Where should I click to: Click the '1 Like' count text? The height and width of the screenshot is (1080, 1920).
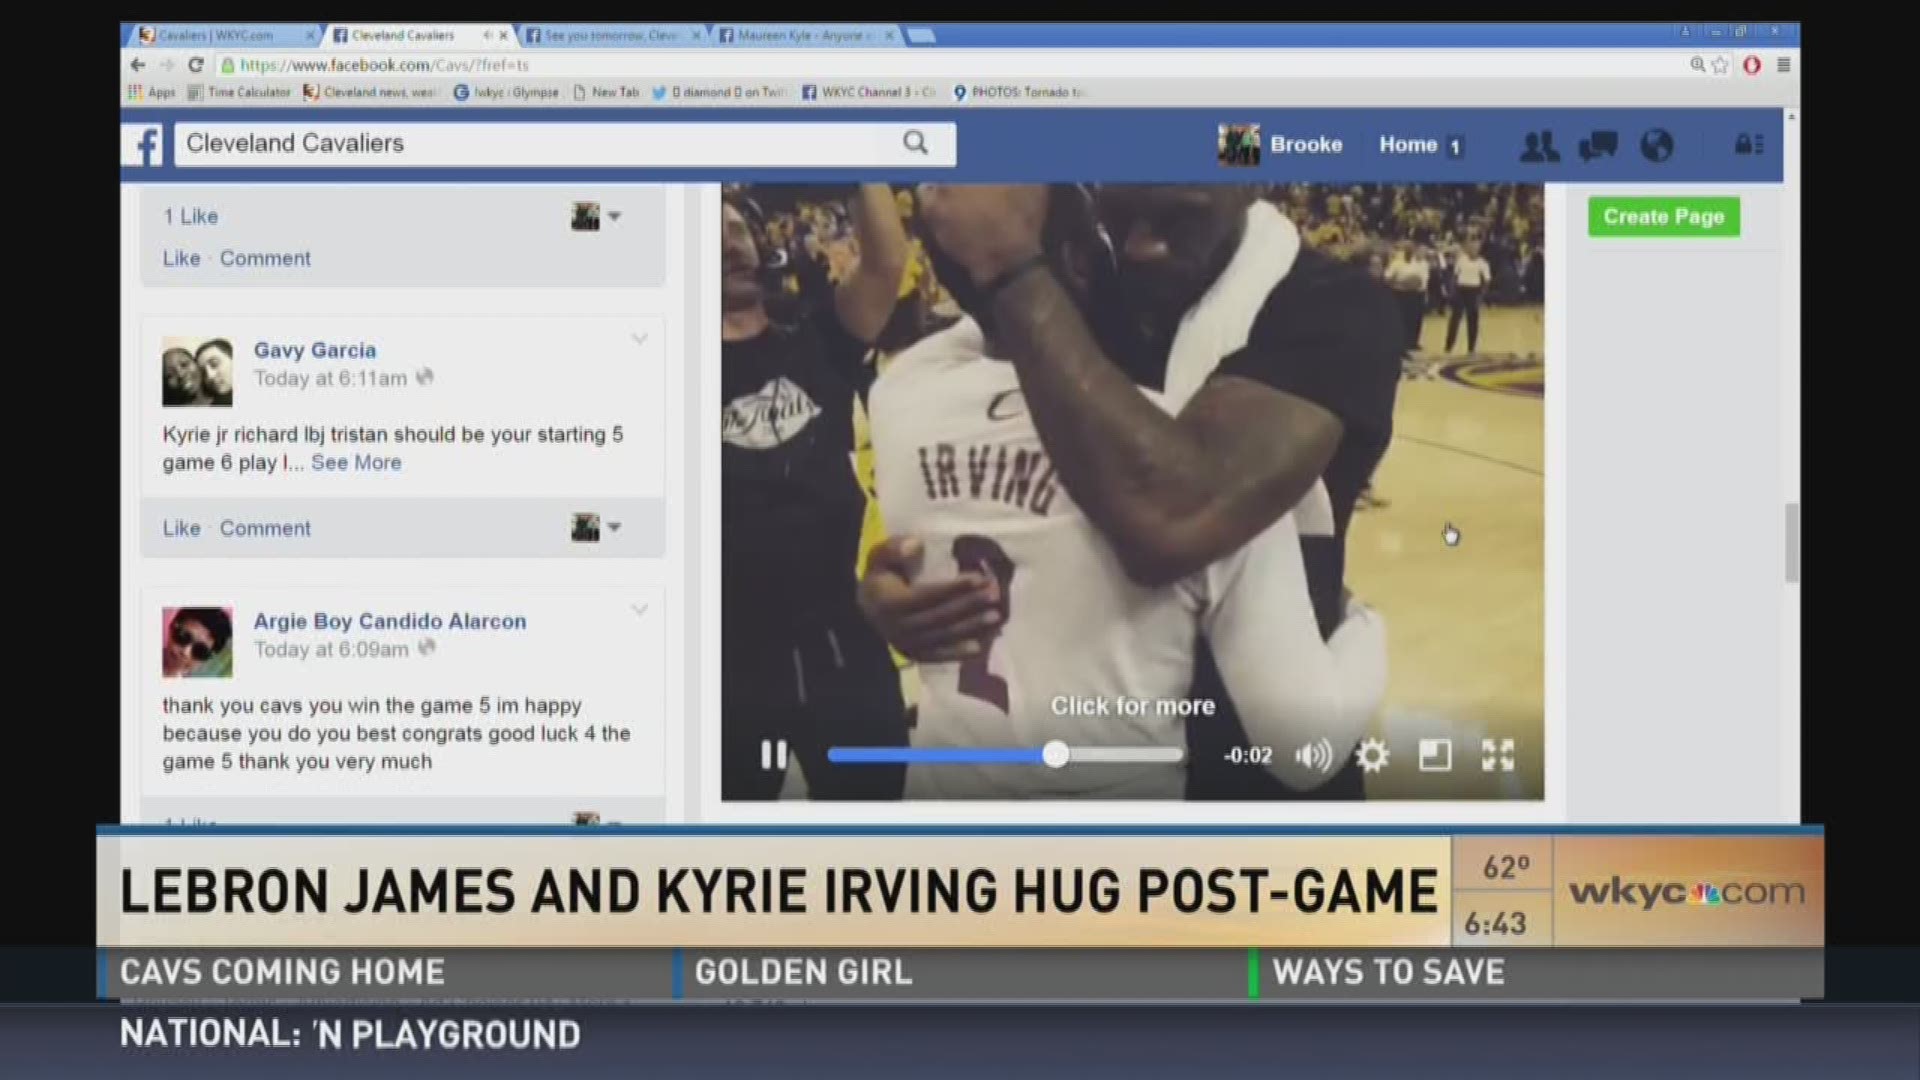click(191, 216)
